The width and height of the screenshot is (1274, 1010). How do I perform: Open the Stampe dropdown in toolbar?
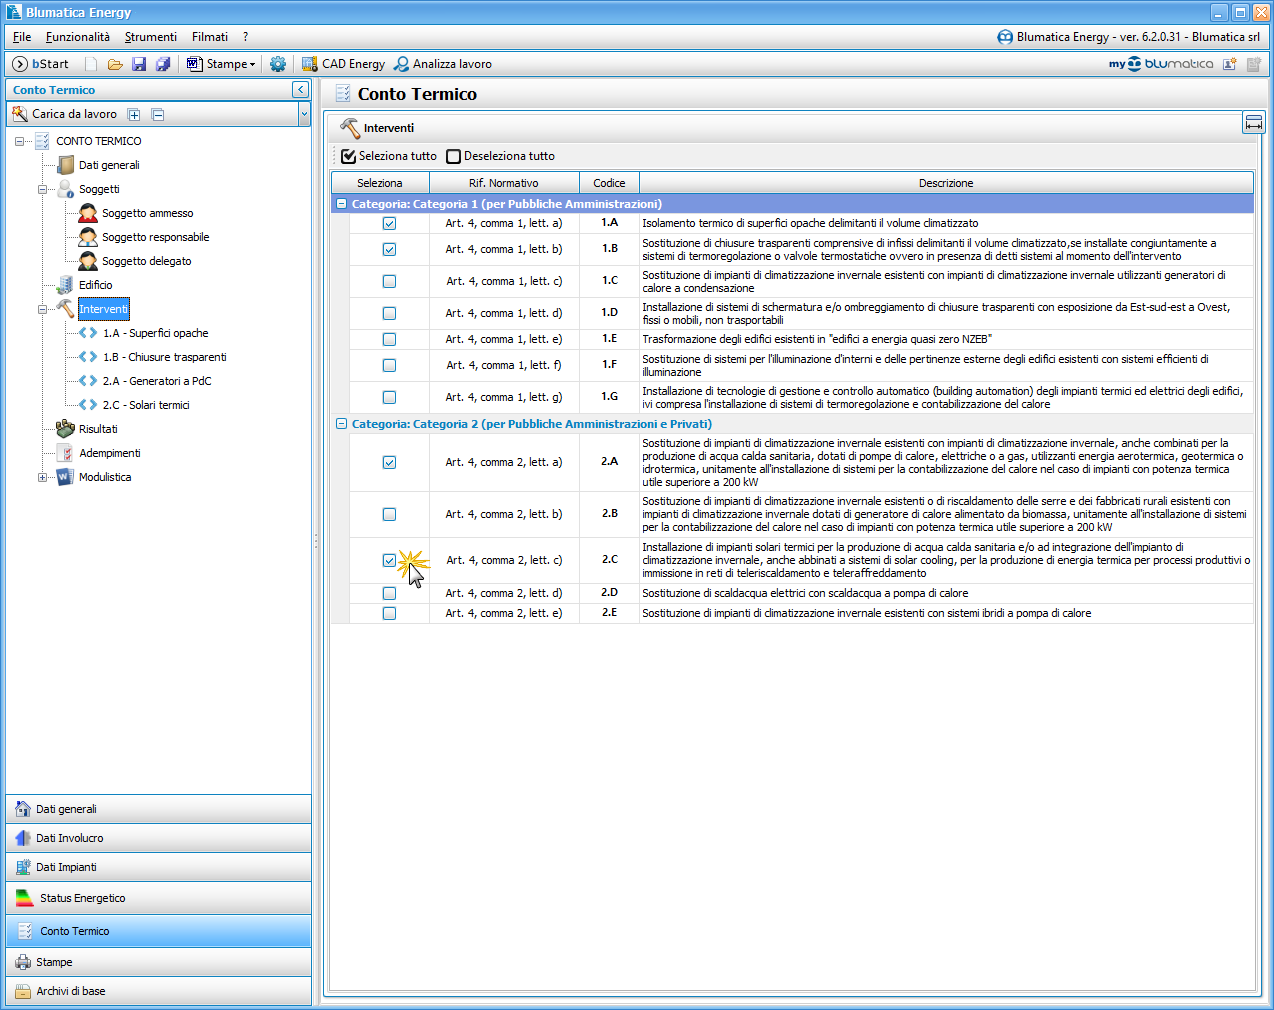pos(222,64)
